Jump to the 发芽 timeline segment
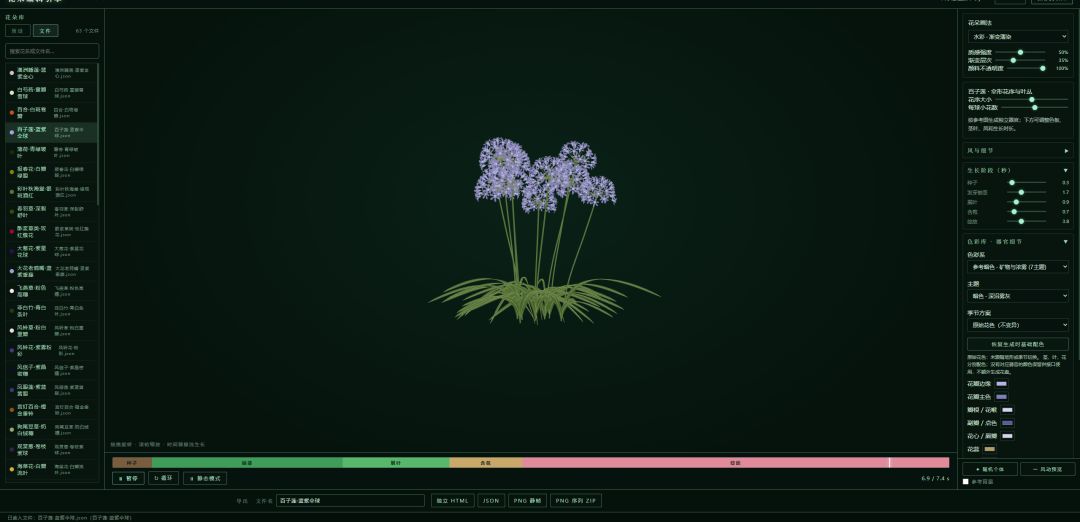This screenshot has height=522, width=1080. point(247,463)
